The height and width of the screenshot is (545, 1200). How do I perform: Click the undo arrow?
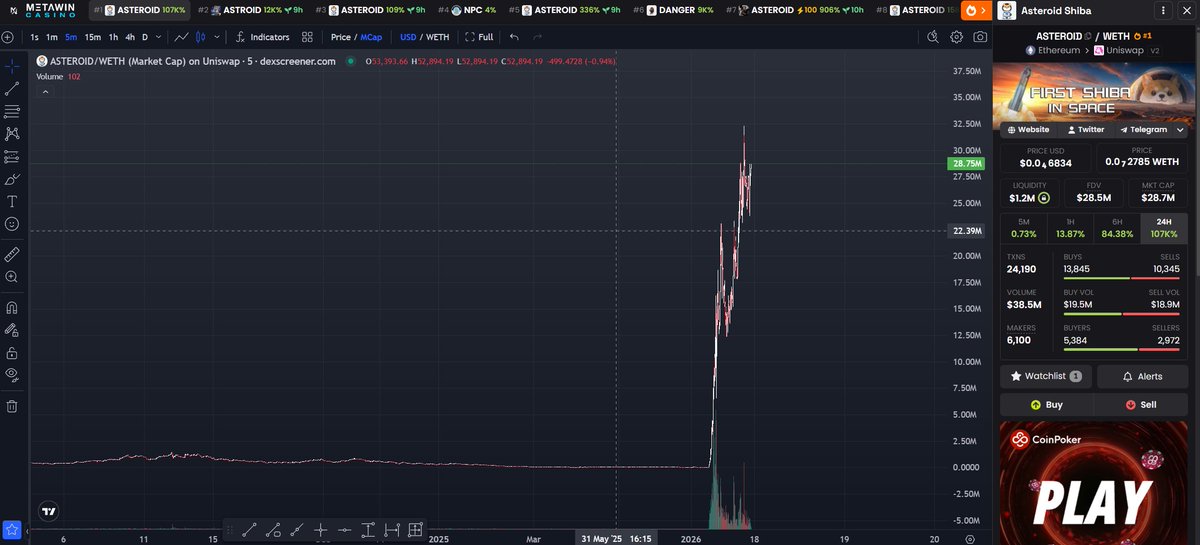tap(514, 37)
